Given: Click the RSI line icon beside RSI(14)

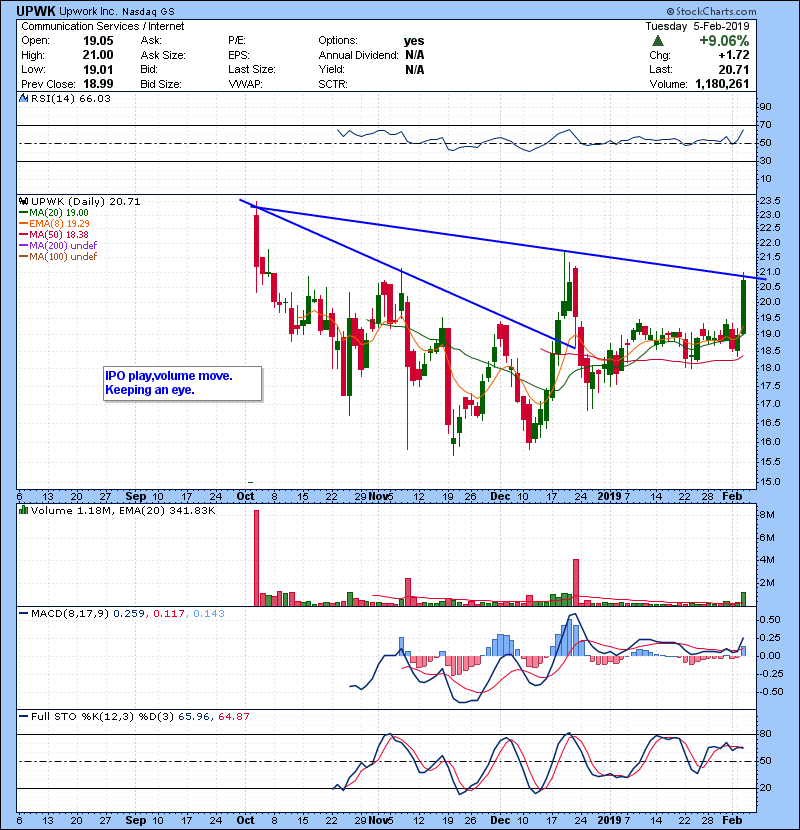Looking at the screenshot, I should (x=24, y=98).
